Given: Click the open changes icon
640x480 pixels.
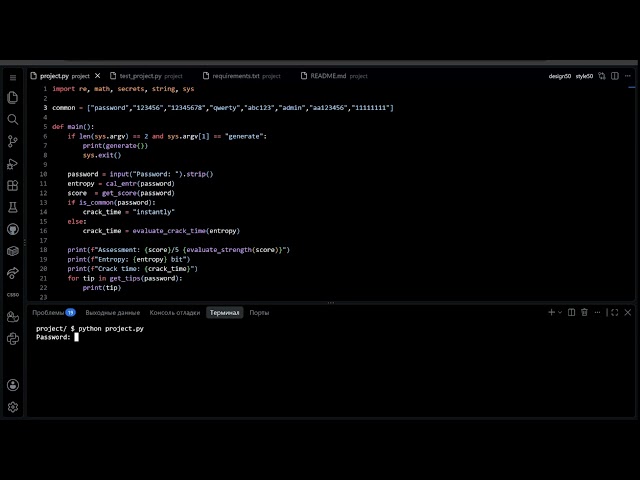Looking at the screenshot, I should point(602,76).
